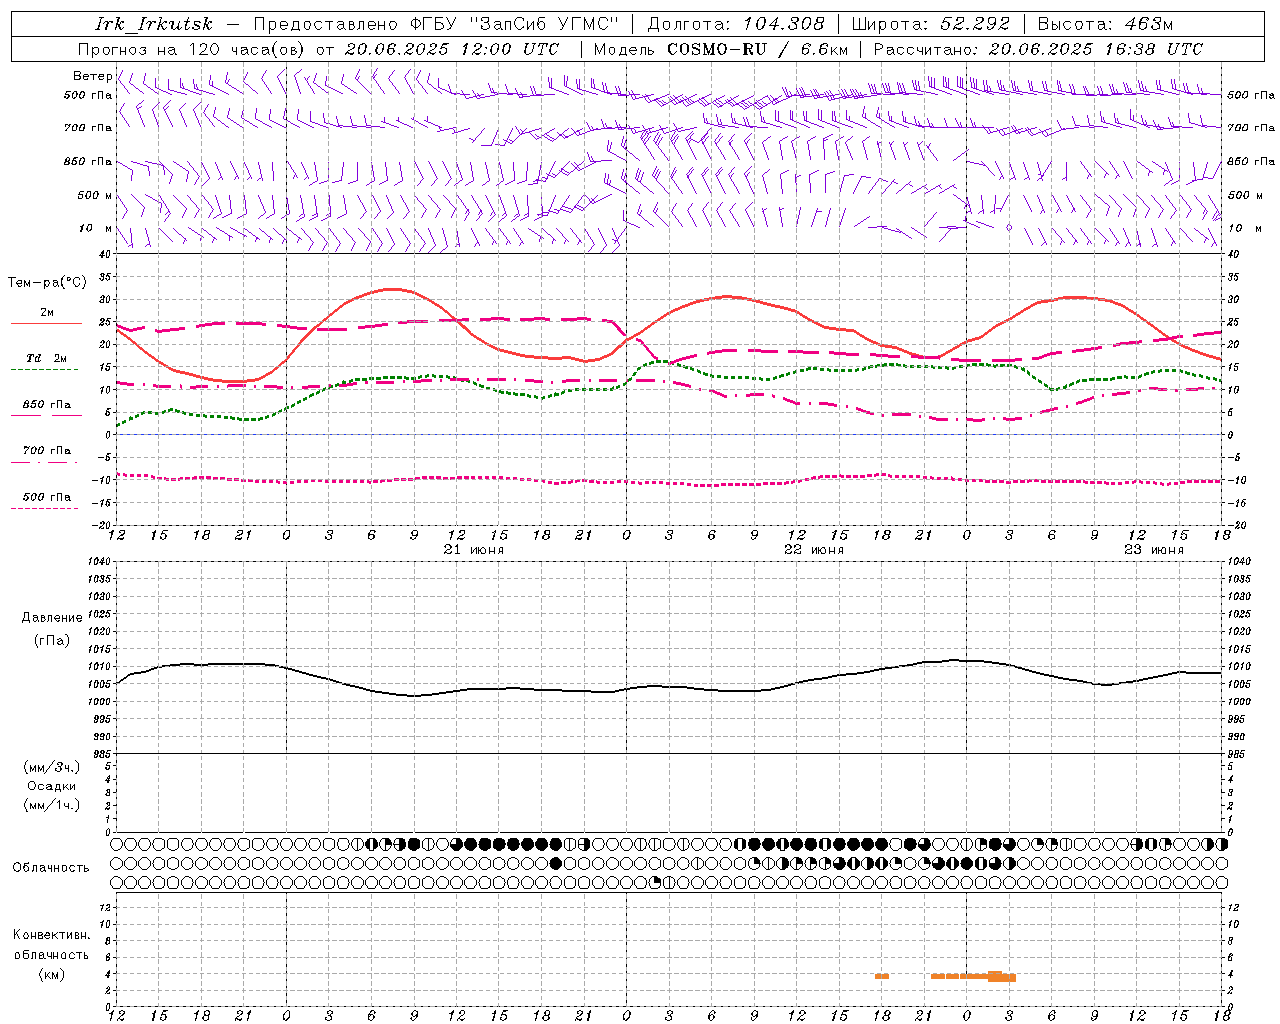The height and width of the screenshot is (1024, 1280).
Task: Click the (мм/1ч.) precipitation unit label
Action: [52, 805]
